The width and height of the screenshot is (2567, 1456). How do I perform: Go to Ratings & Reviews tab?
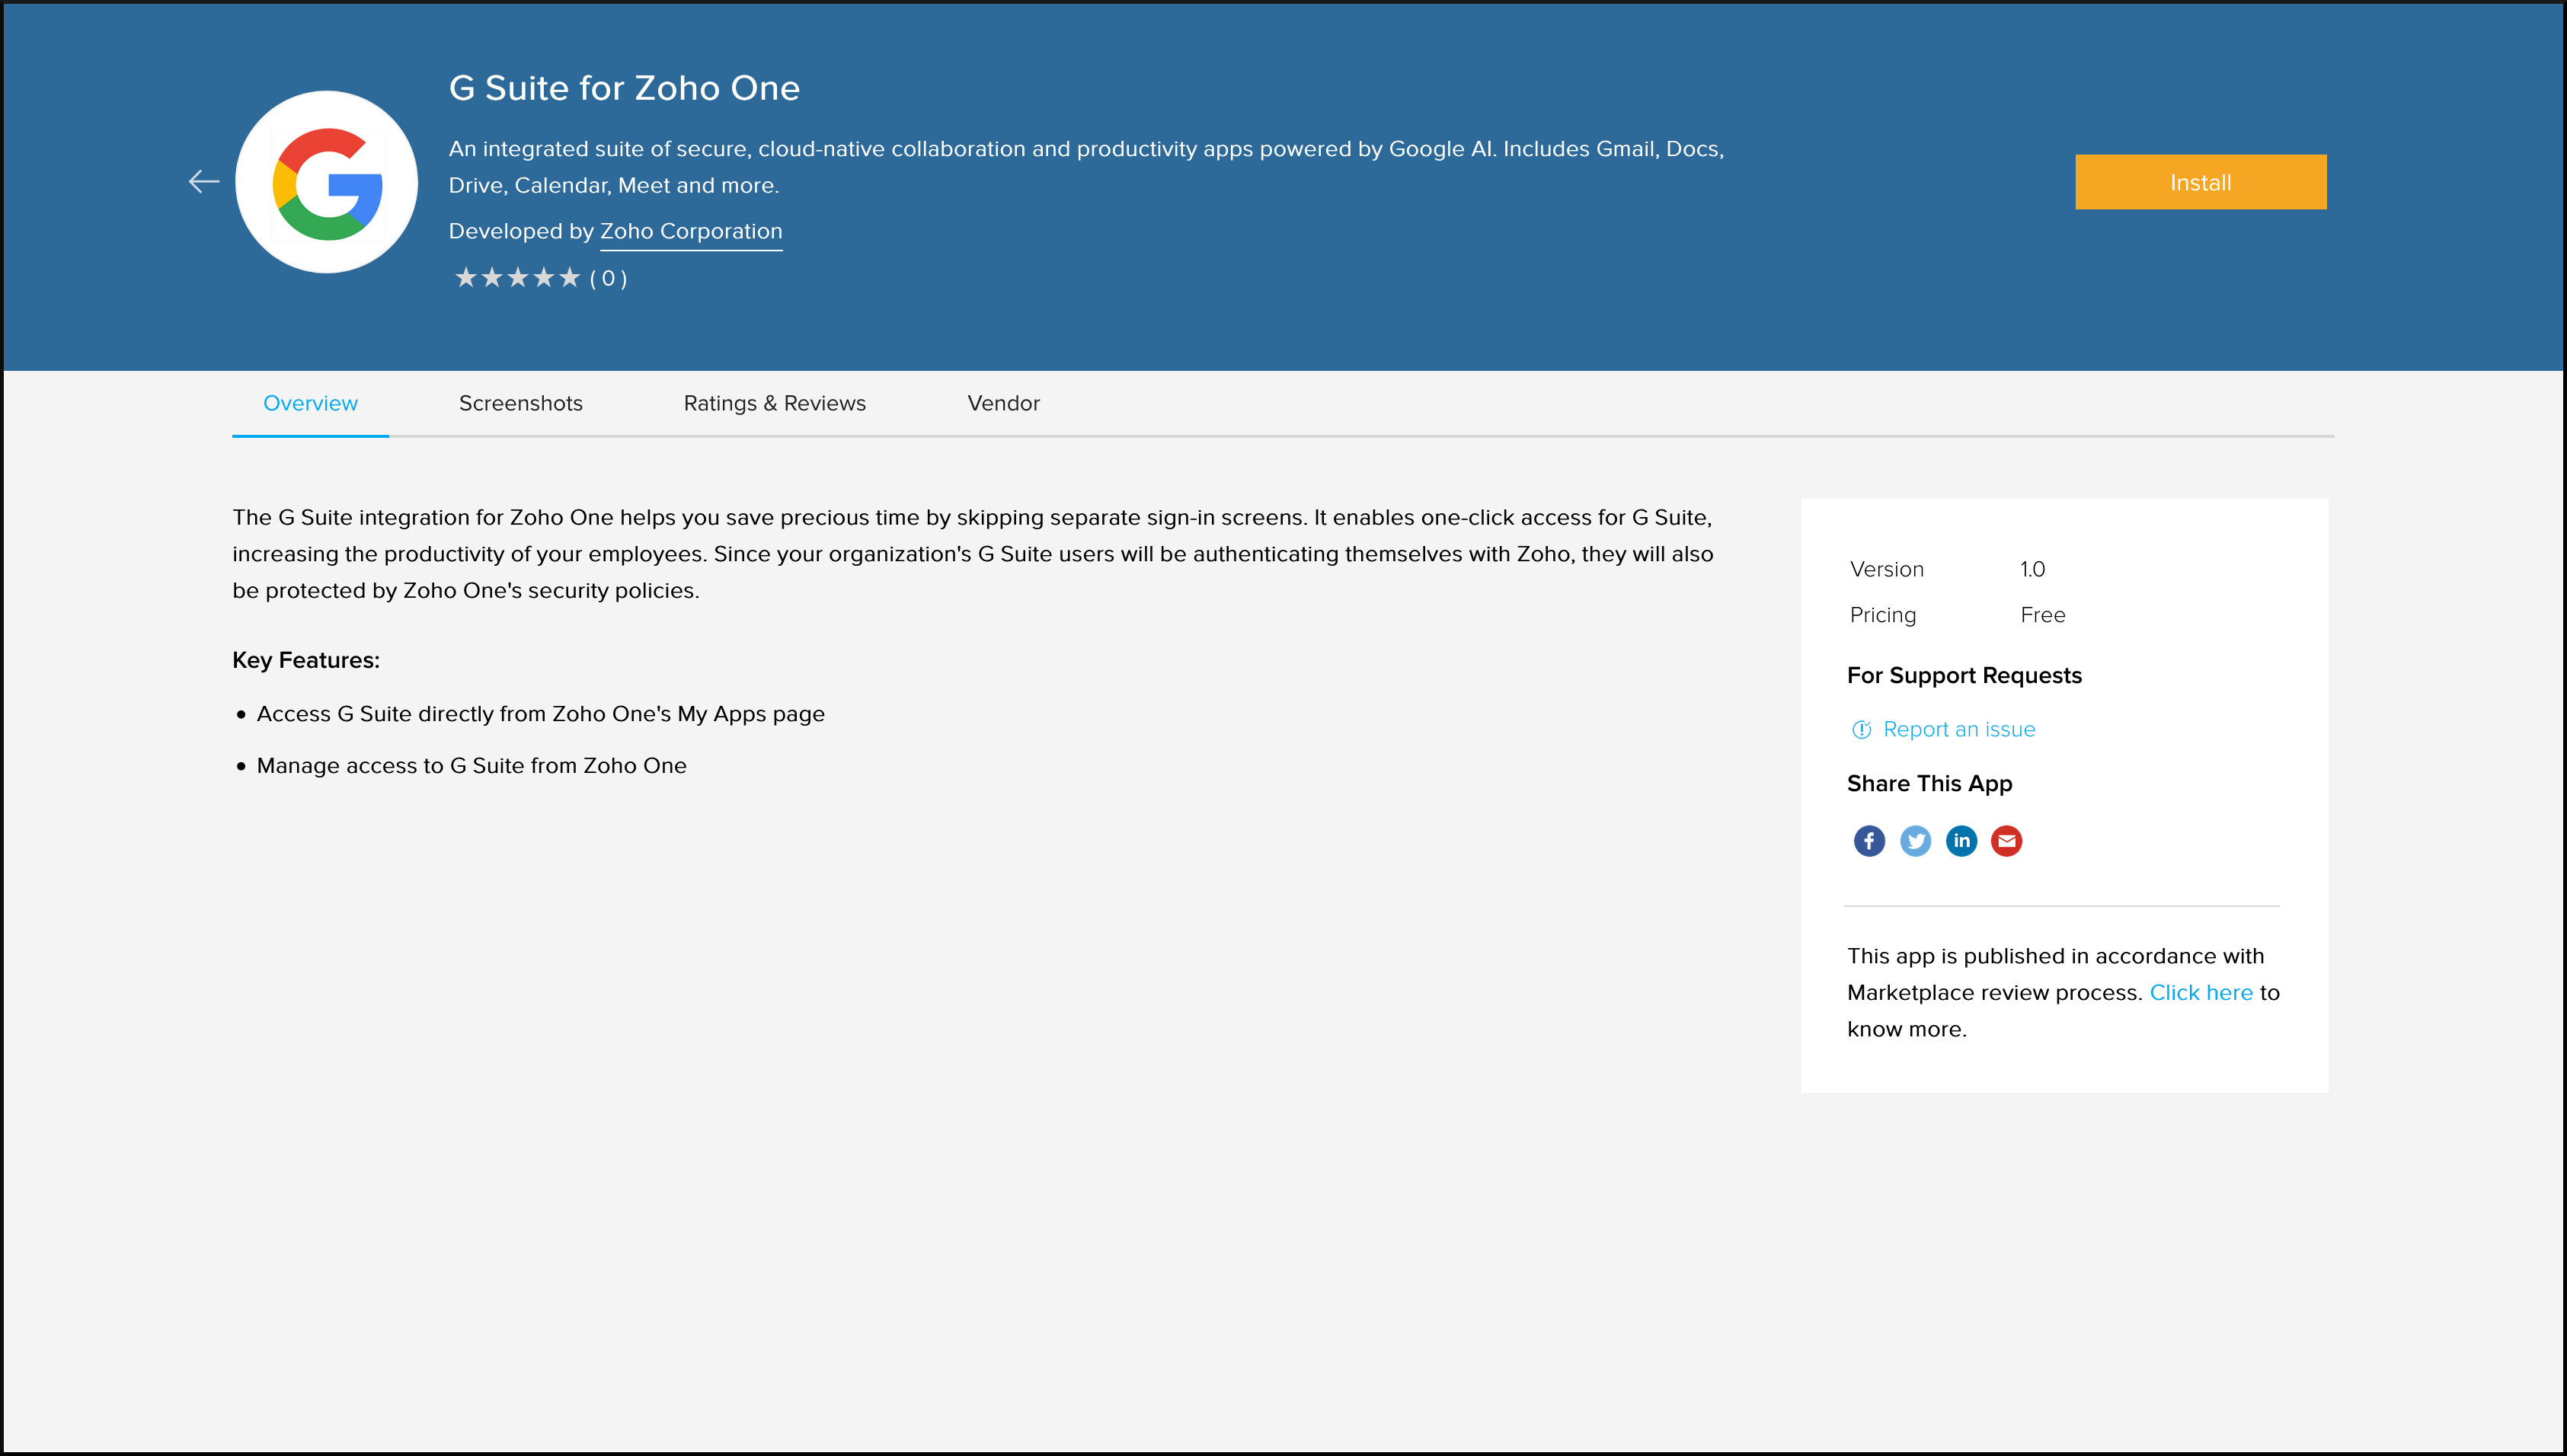[774, 403]
